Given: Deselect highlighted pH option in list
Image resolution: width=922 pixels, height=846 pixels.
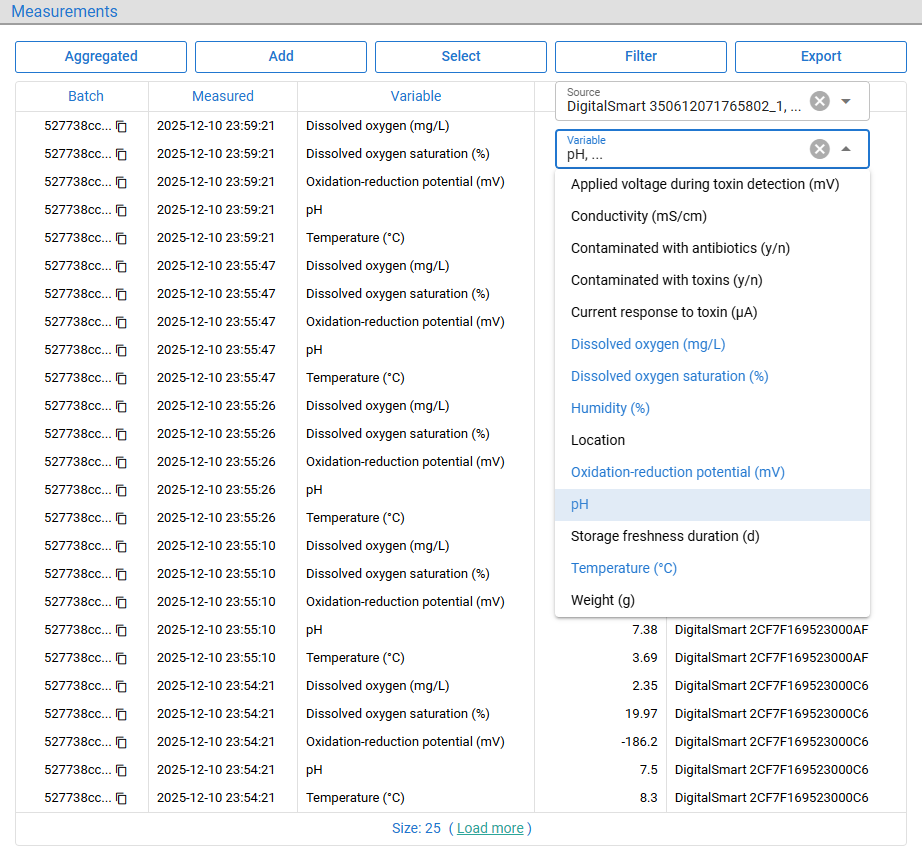Looking at the screenshot, I should (x=712, y=504).
